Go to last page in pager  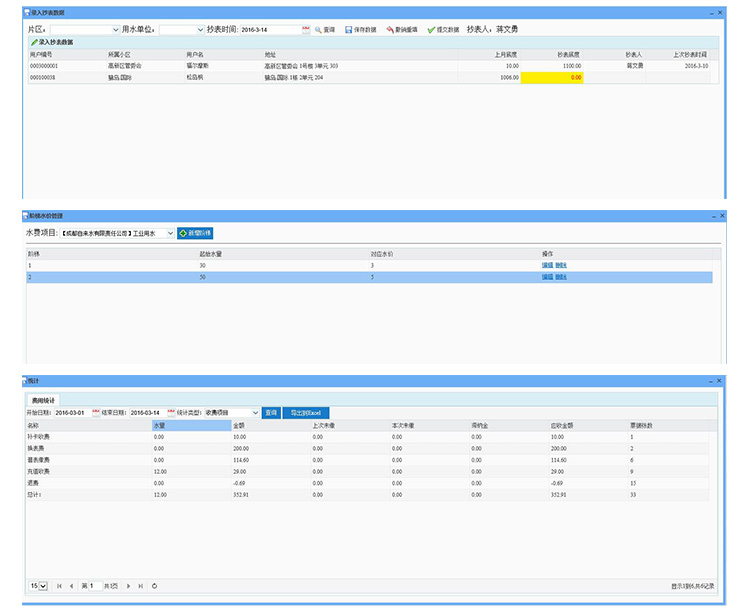(x=141, y=586)
